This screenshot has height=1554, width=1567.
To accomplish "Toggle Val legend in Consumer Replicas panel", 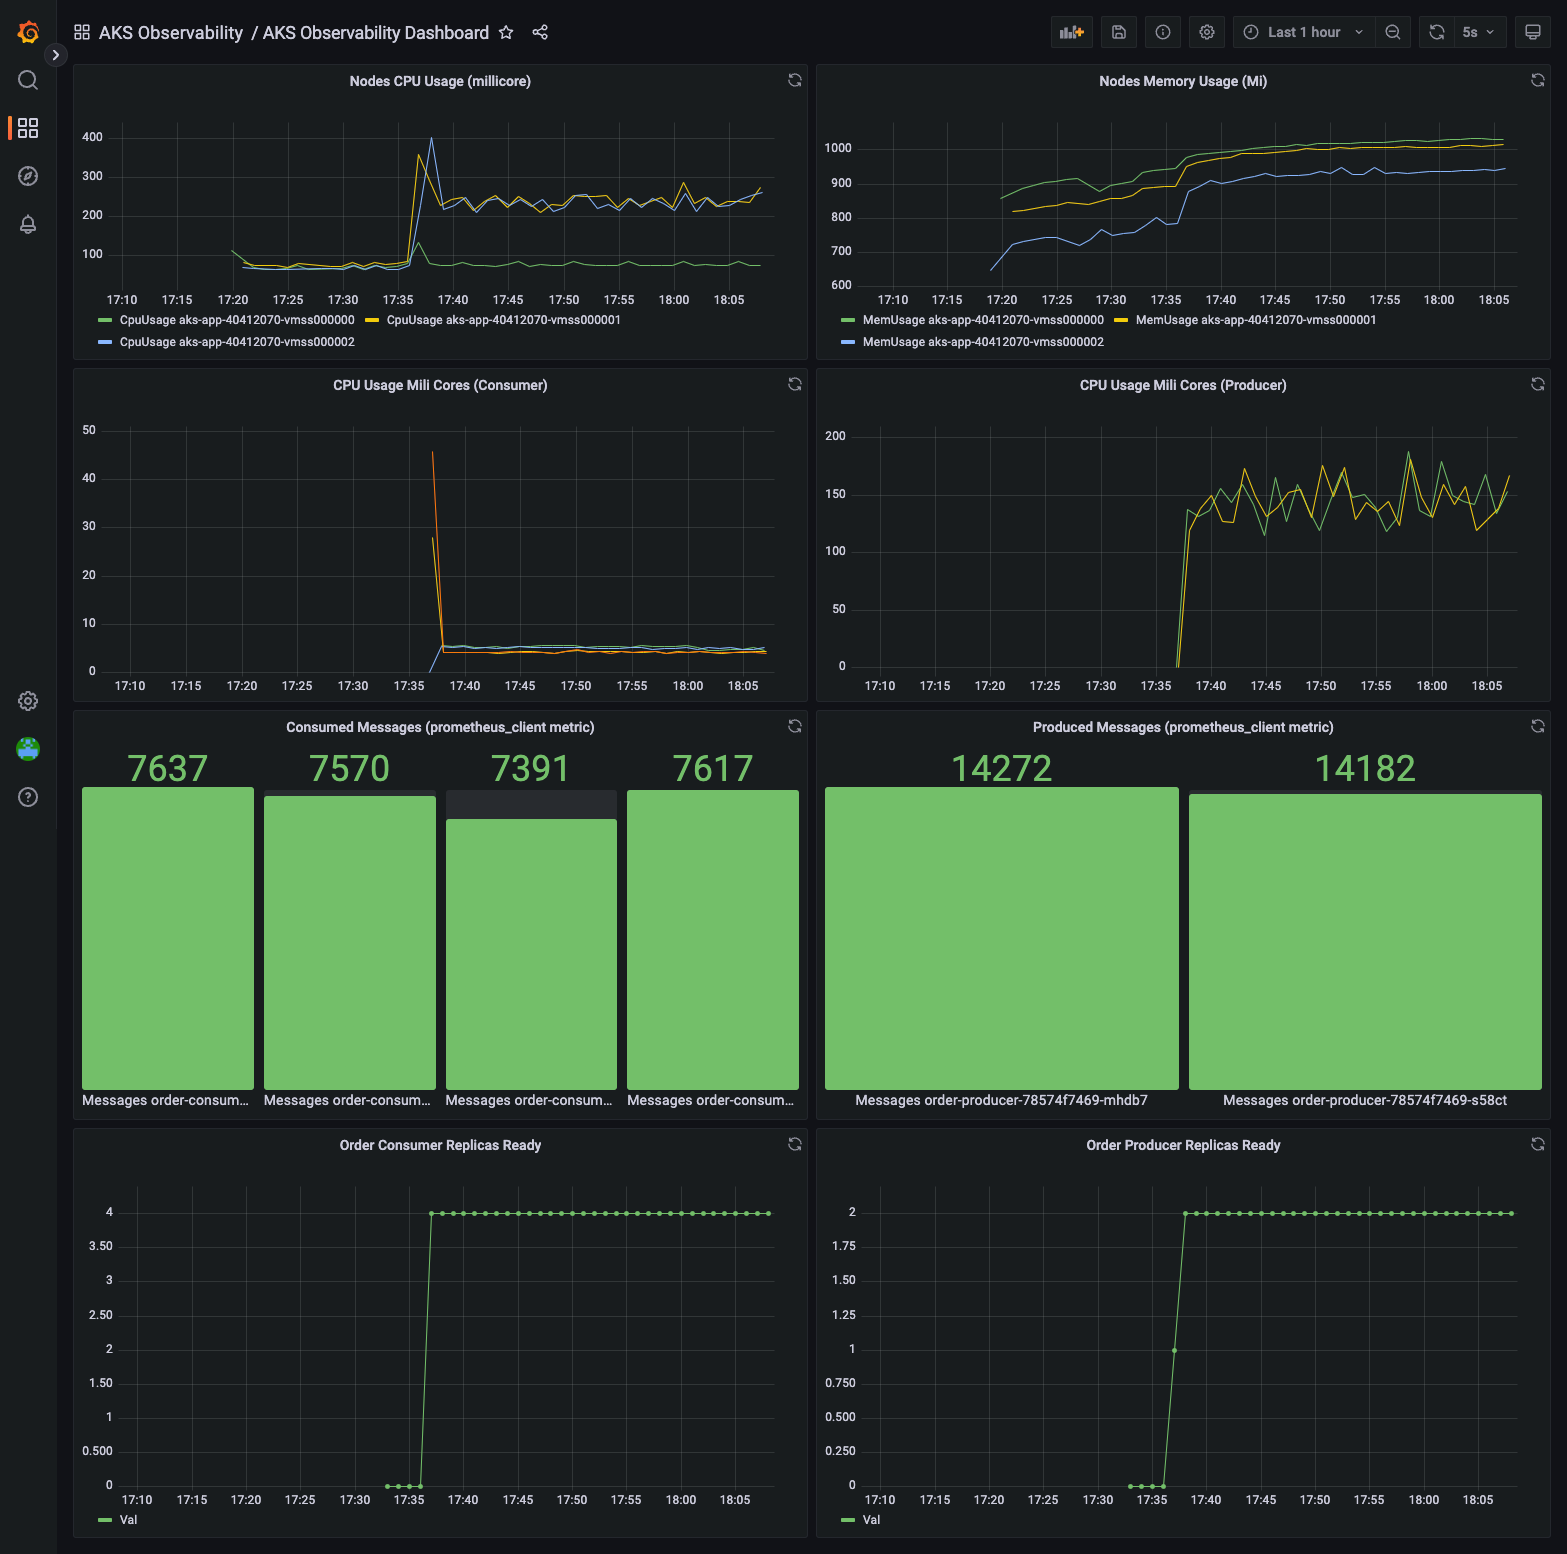I will pos(128,1520).
